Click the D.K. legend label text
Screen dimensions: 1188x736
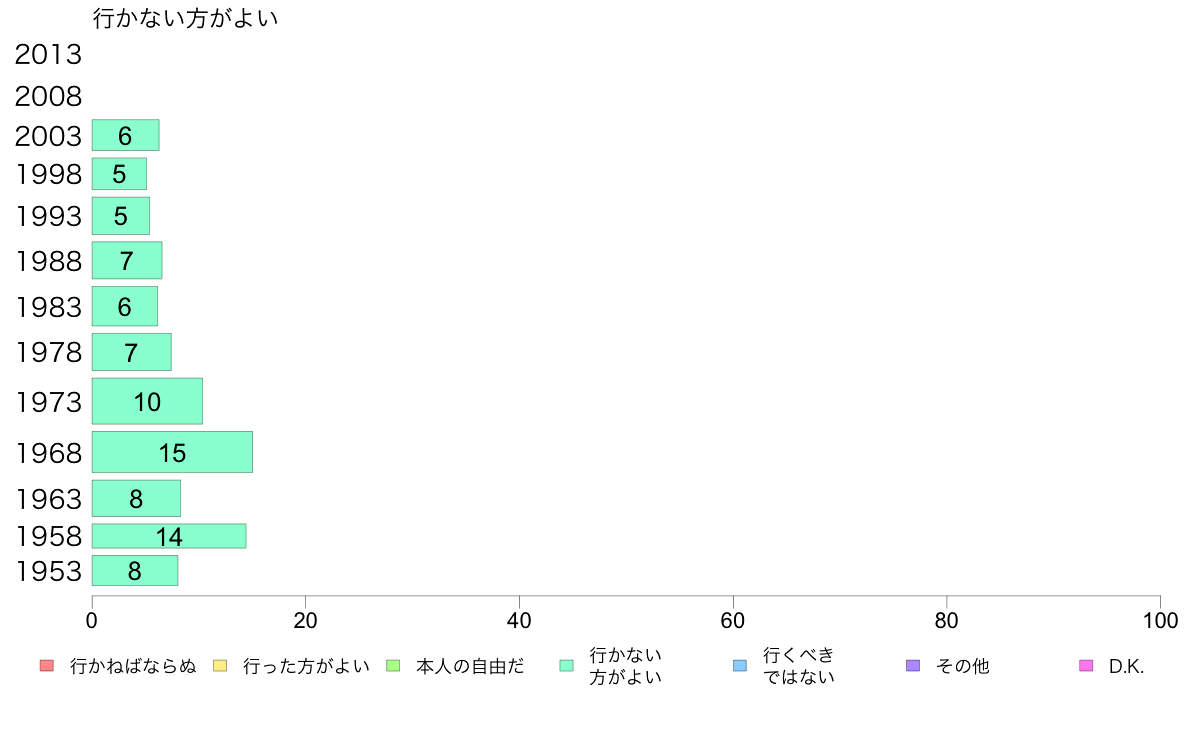coord(1126,666)
